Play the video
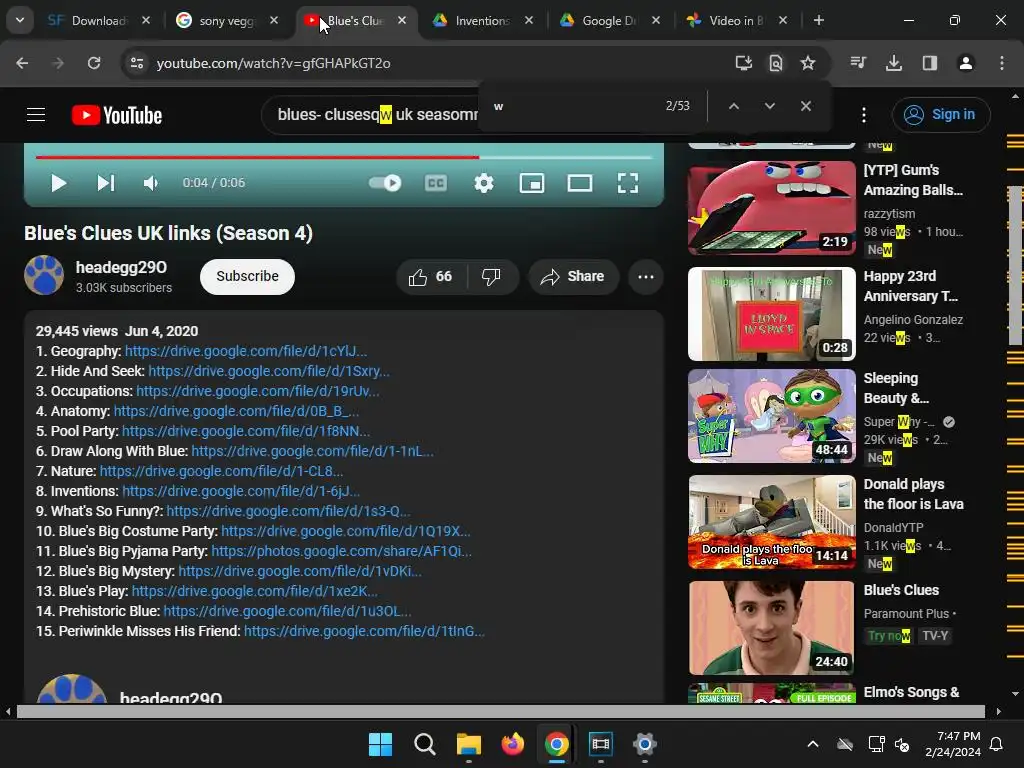 58,184
